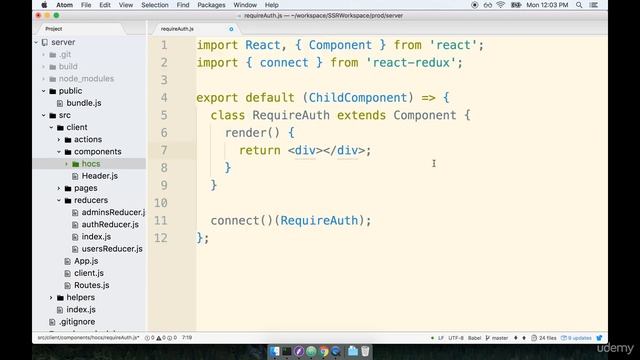This screenshot has height=360, width=640.
Task: Open adminsReducer.js file
Action: (x=113, y=212)
